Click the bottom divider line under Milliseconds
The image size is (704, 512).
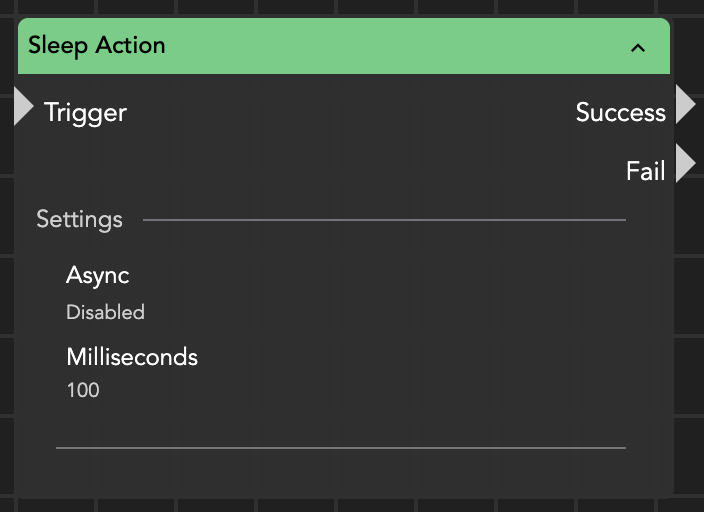(x=340, y=448)
